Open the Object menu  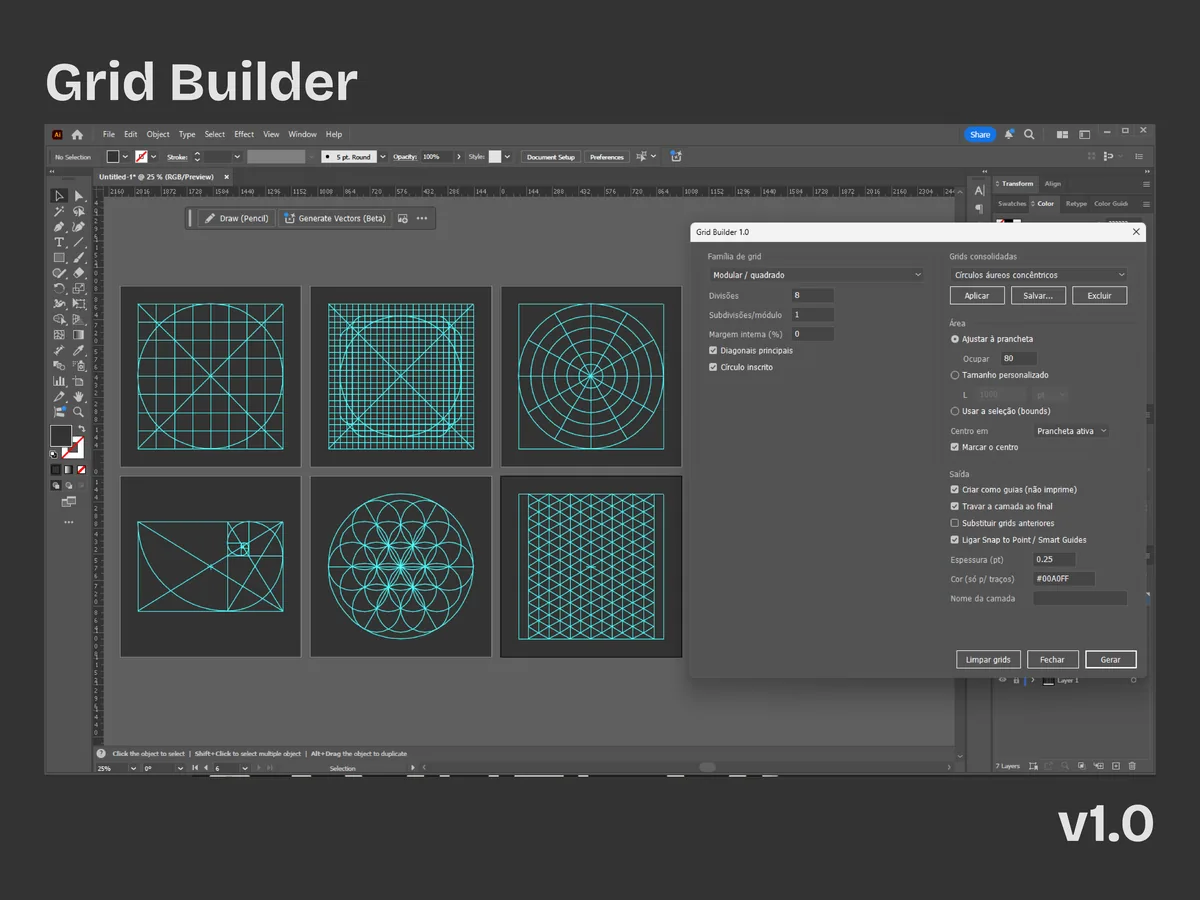pyautogui.click(x=158, y=134)
